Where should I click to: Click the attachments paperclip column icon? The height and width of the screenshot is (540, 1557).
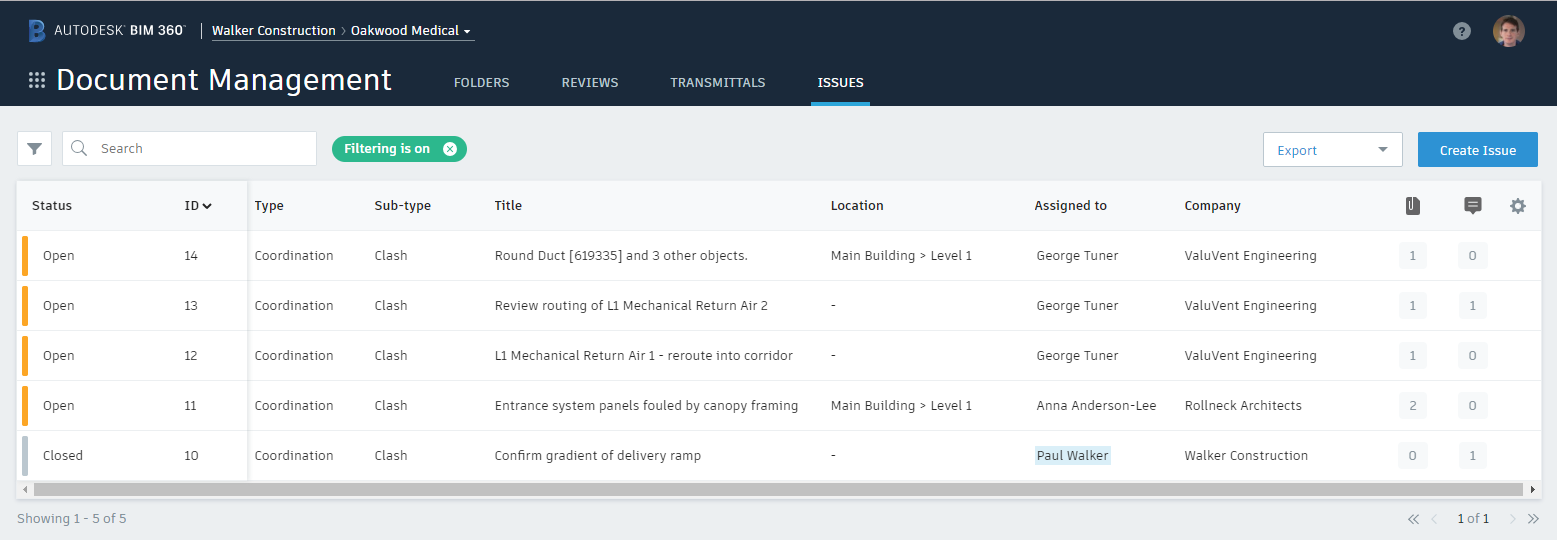pos(1412,206)
